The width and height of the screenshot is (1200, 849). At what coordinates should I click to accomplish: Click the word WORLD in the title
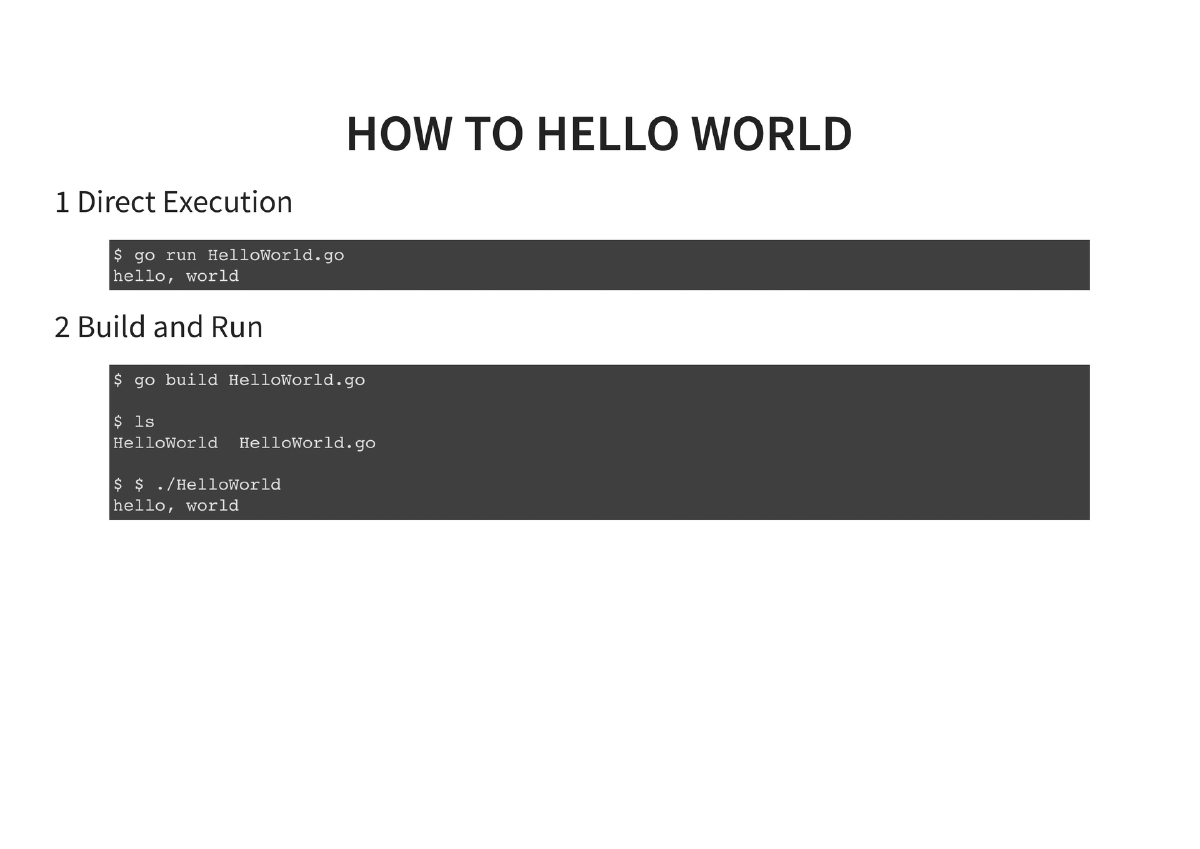(767, 133)
